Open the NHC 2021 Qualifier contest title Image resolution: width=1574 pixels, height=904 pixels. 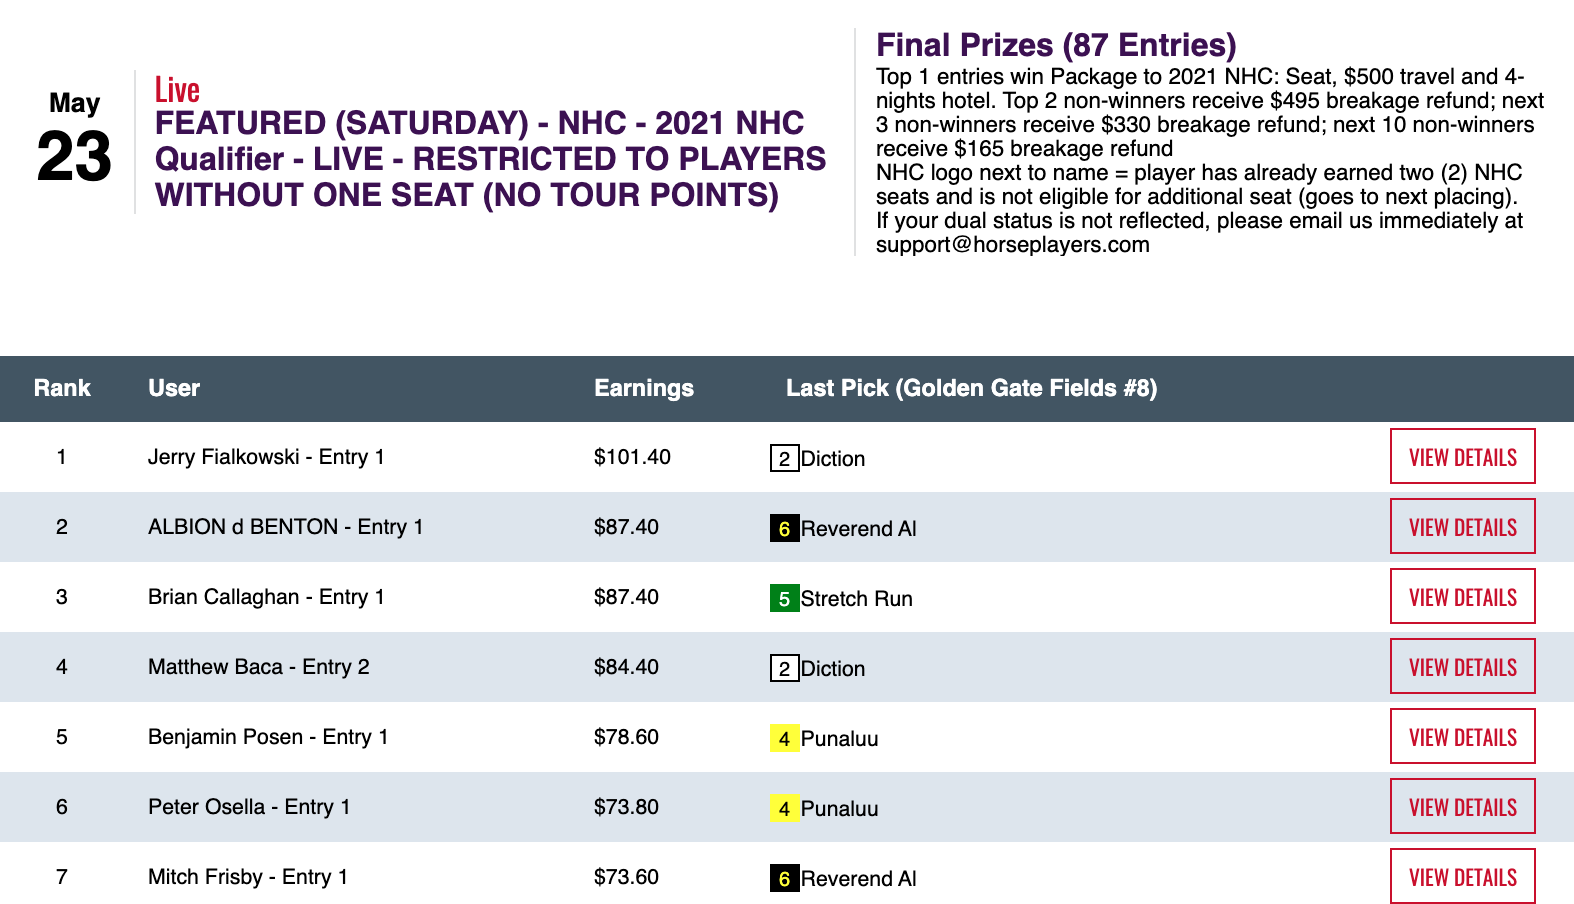490,159
